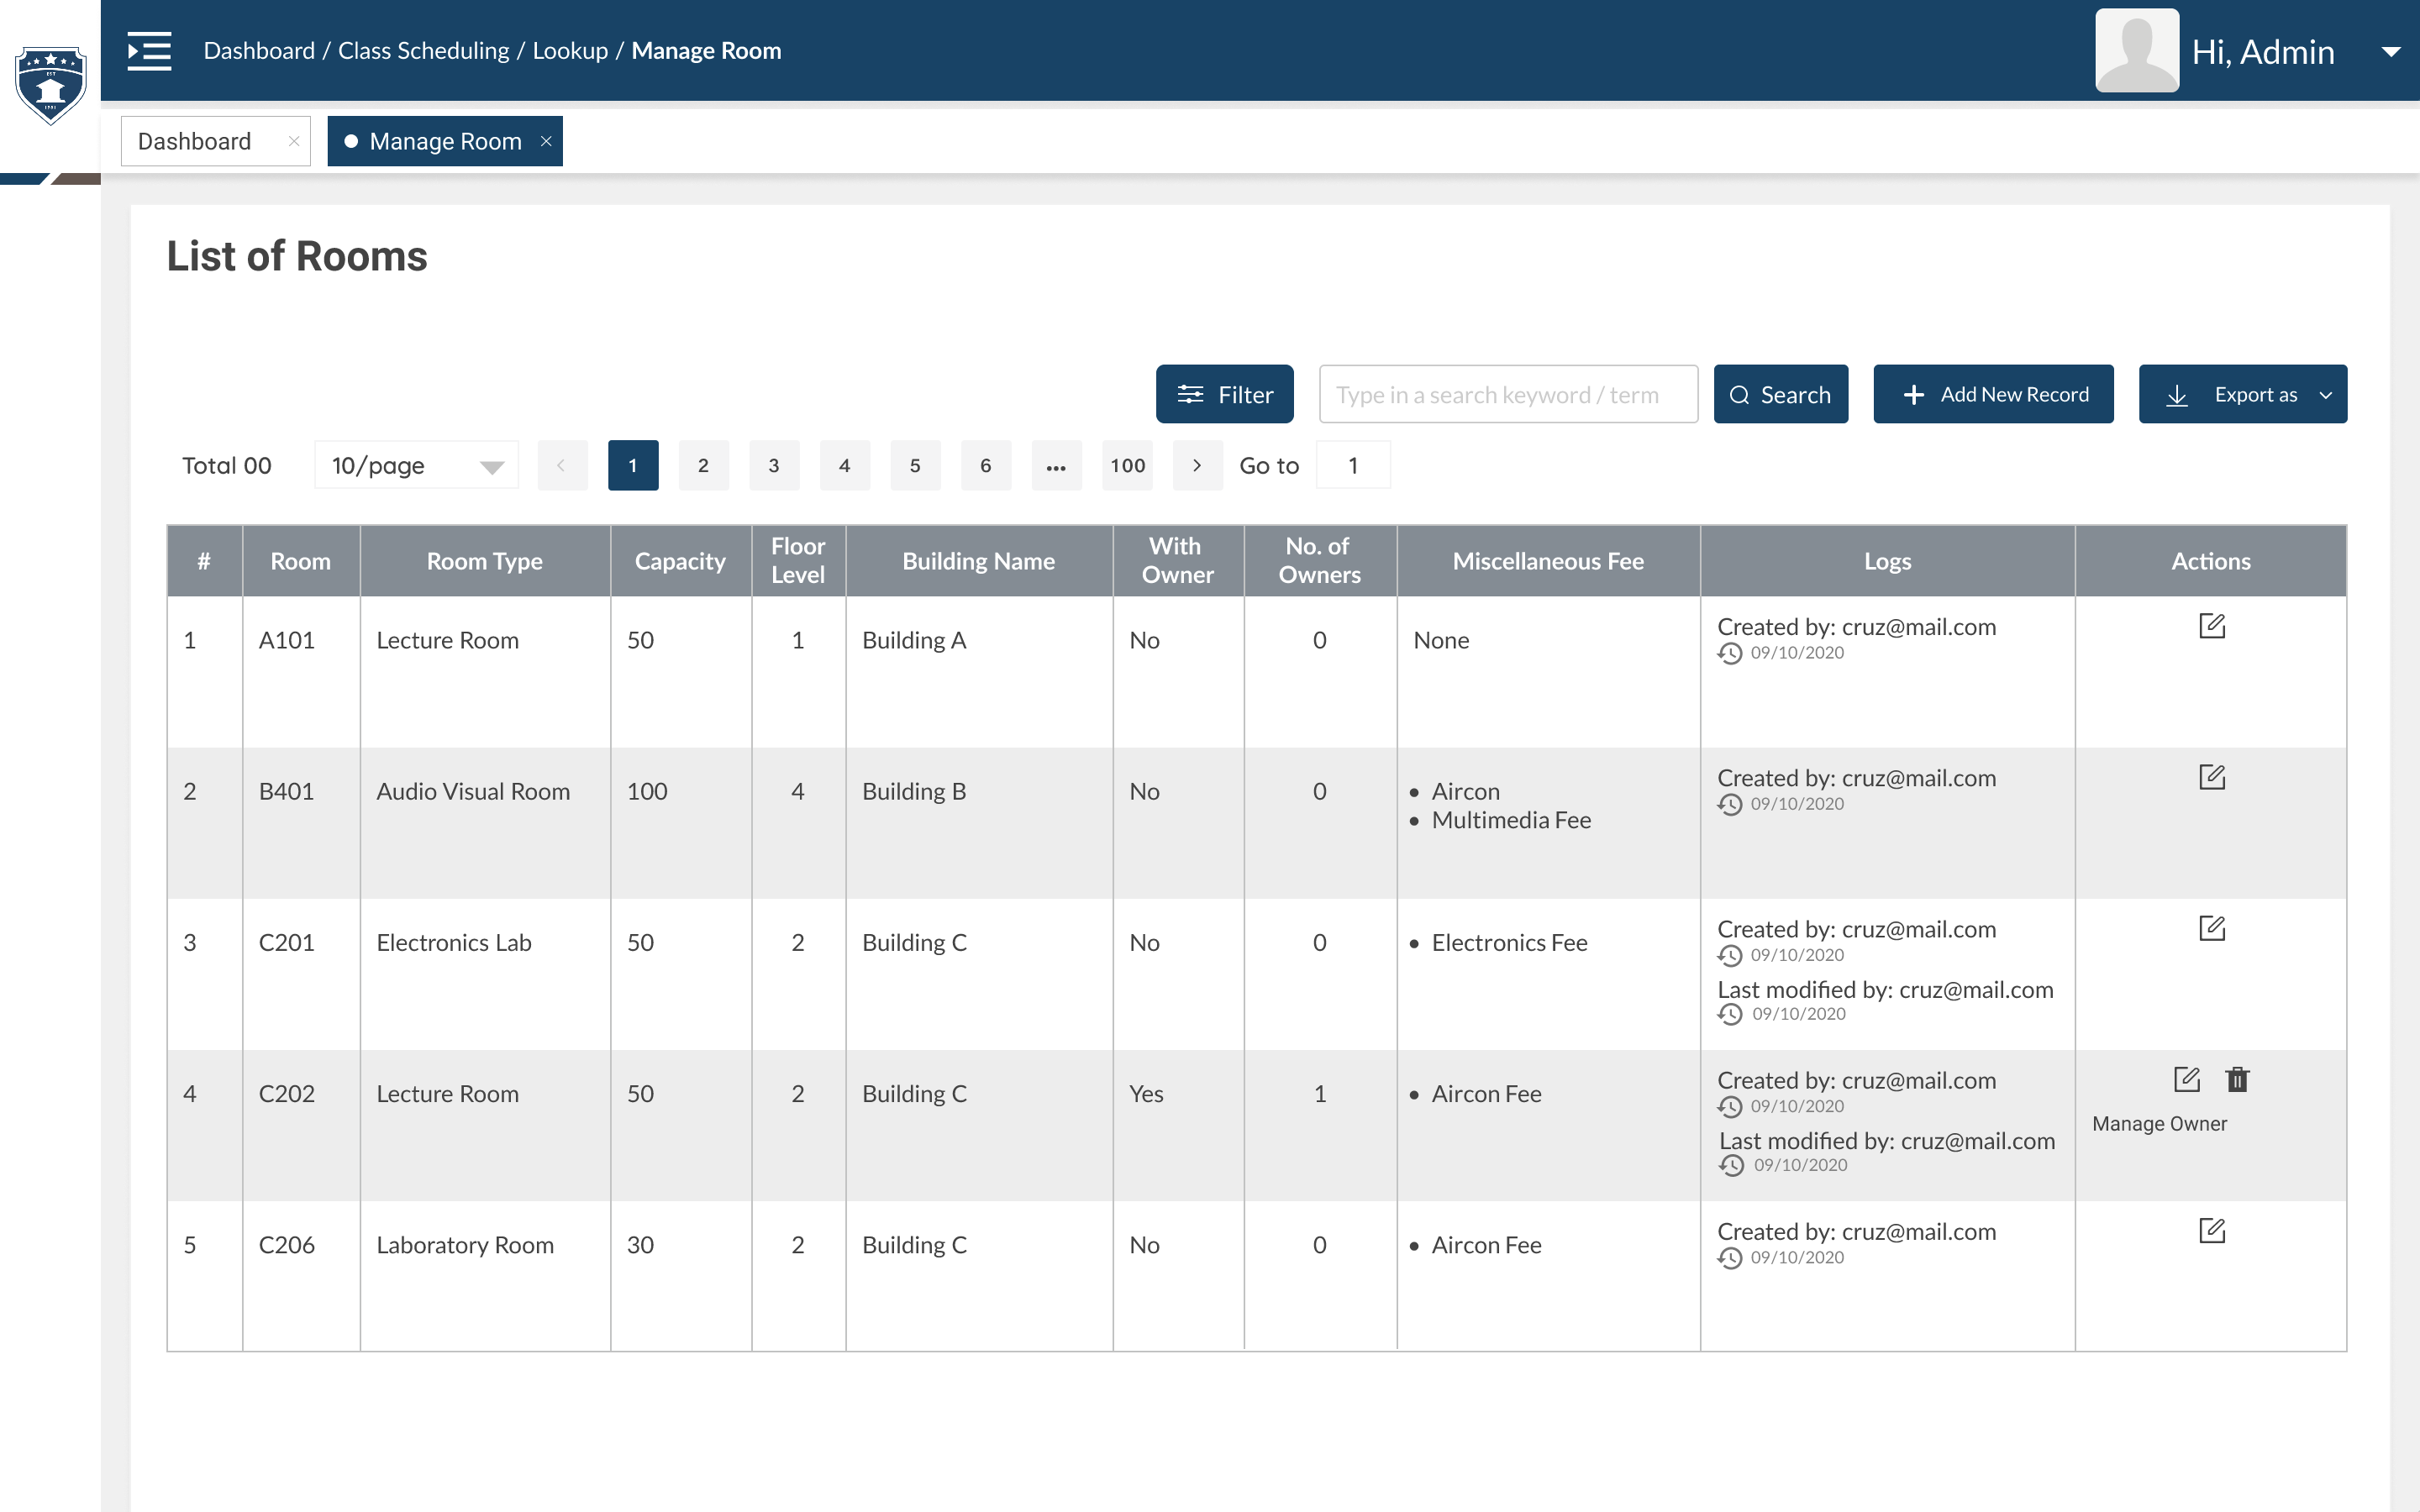Click the download icon on Export as
Screen dimensions: 2420x1512
(2178, 394)
